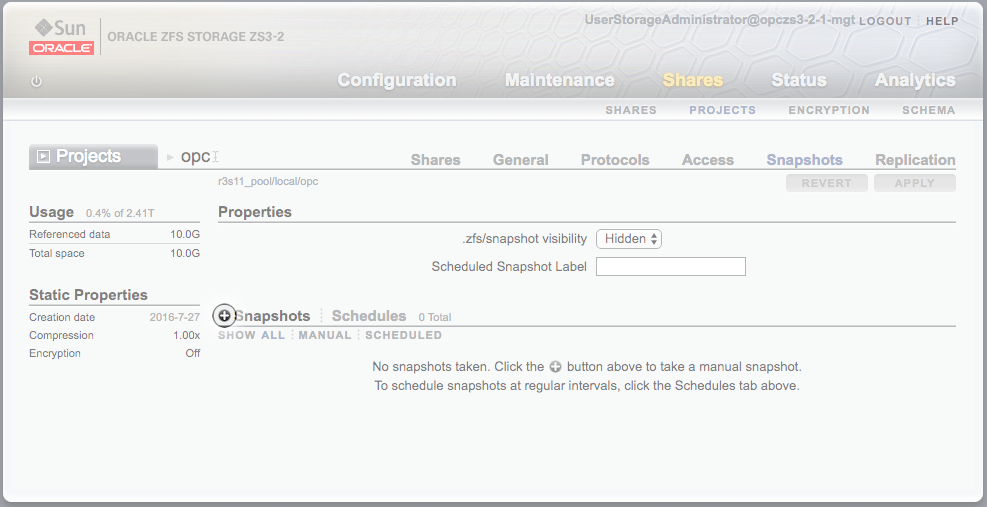The image size is (987, 507).
Task: Click the Total space row
Action: click(115, 253)
